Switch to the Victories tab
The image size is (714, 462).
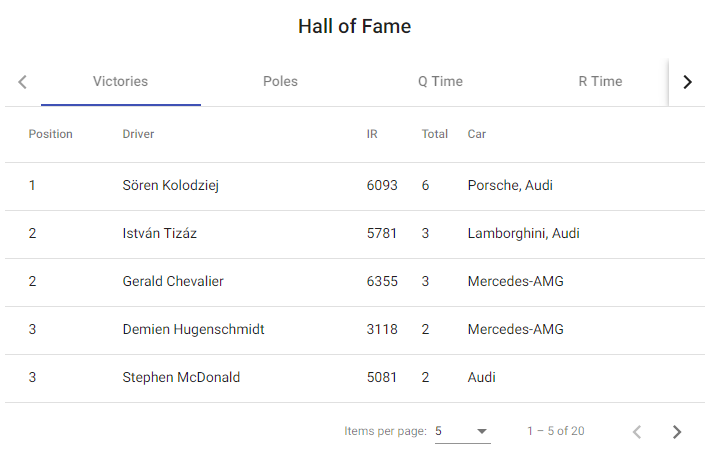point(121,81)
